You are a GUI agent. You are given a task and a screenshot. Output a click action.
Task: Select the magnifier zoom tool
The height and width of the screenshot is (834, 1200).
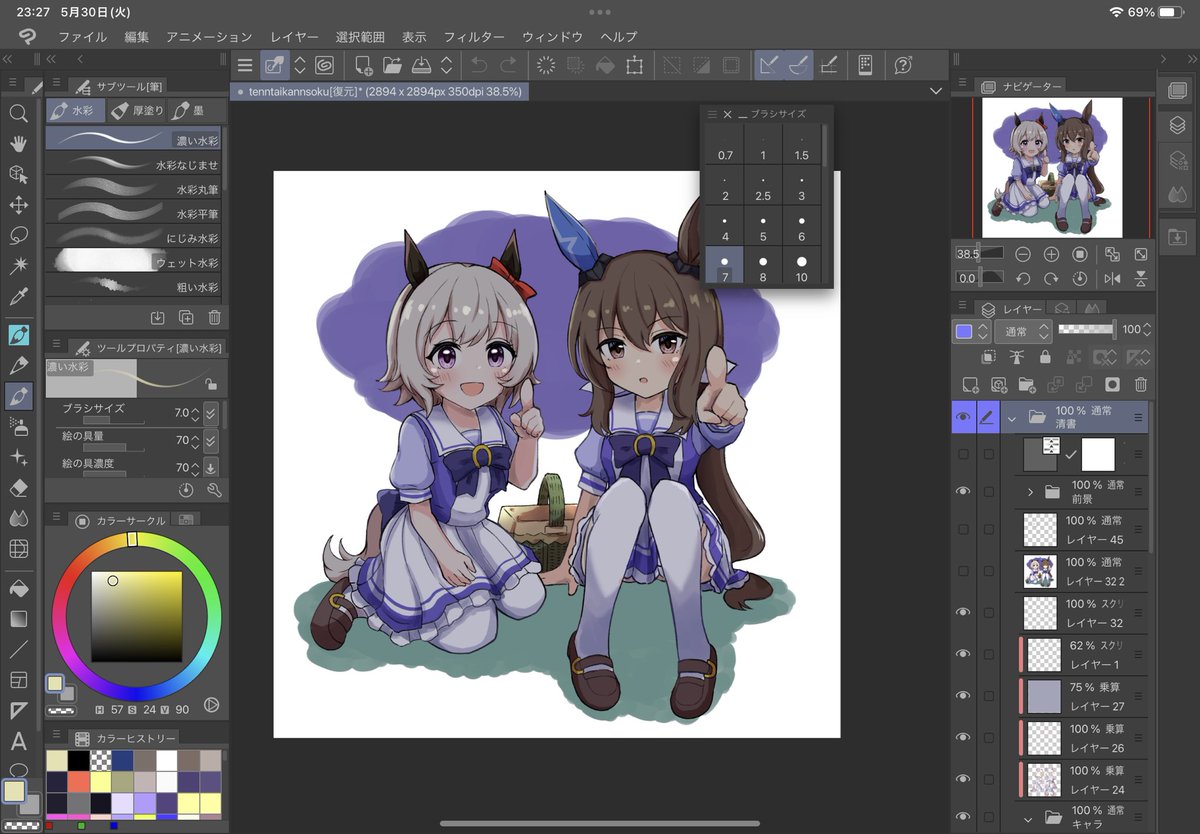click(18, 114)
